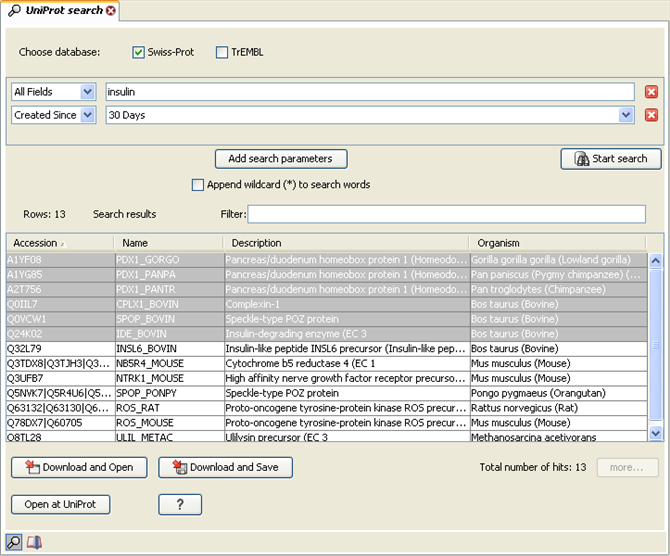This screenshot has width=670, height=556.
Task: Open help with the question mark button
Action: (x=180, y=505)
